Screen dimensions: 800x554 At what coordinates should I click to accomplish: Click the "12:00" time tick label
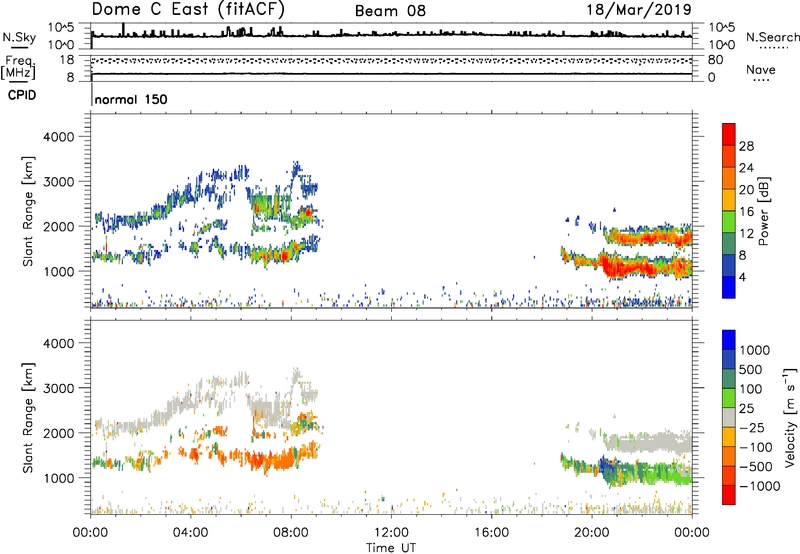391,533
